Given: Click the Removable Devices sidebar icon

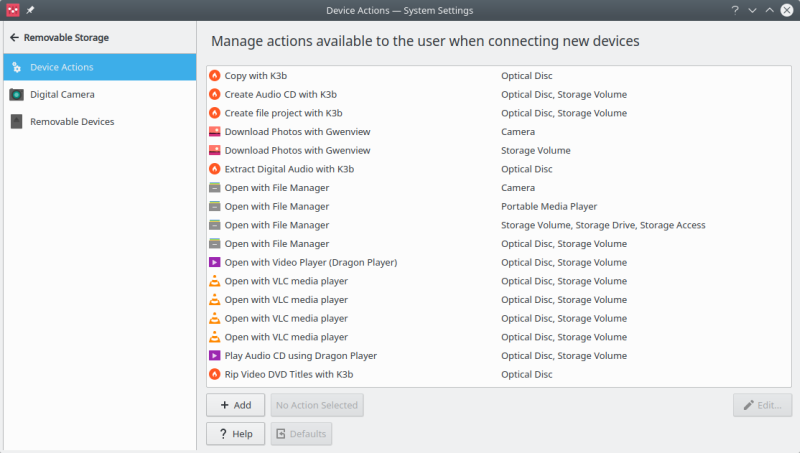Looking at the screenshot, I should [16, 122].
